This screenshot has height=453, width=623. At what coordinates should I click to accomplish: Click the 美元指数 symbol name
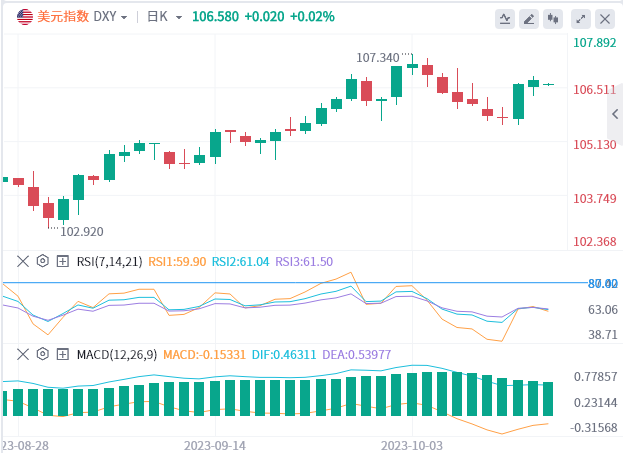(x=62, y=17)
